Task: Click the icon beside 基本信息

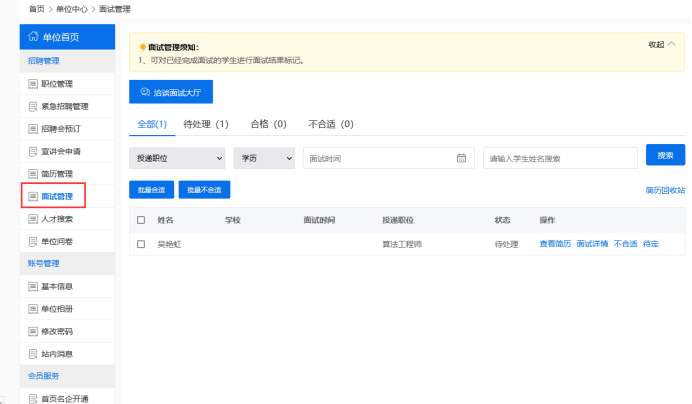Action: point(33,287)
